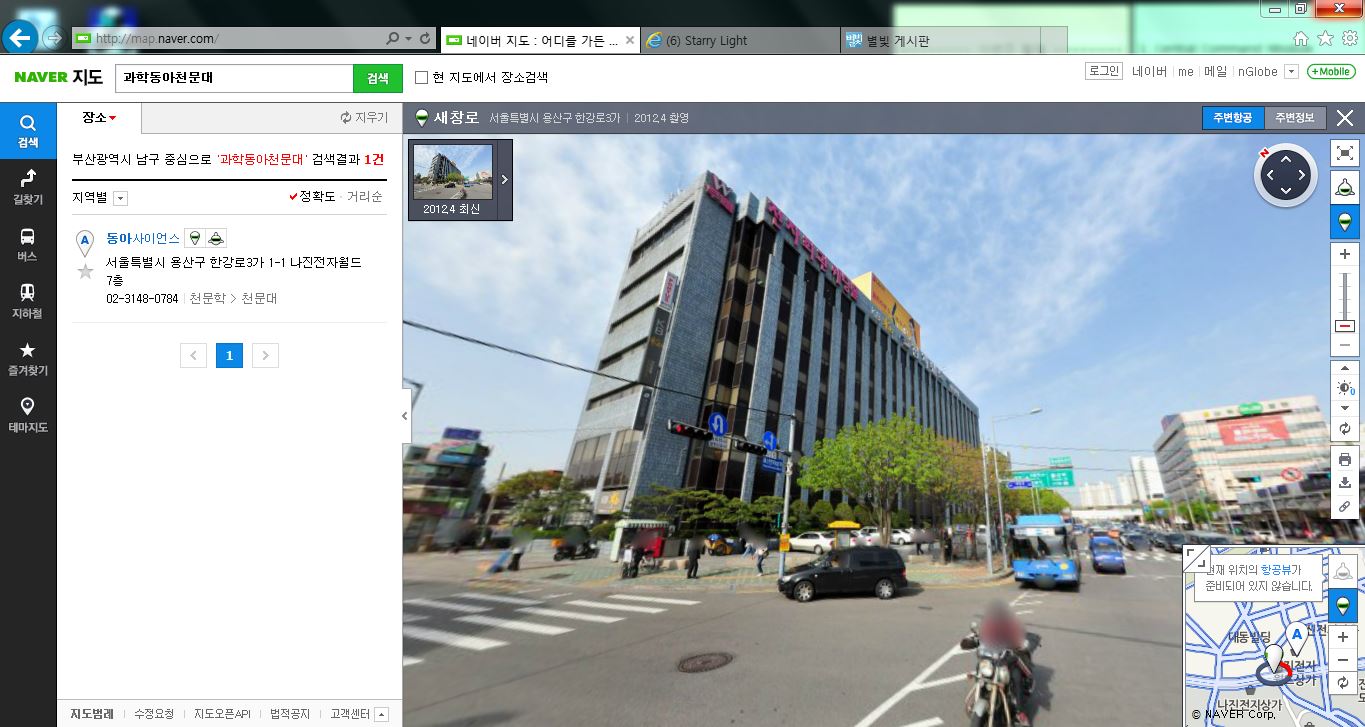Open 즐겨찾기 favorites star in sidebar
Screen dimensions: 1365x727
[x=28, y=358]
